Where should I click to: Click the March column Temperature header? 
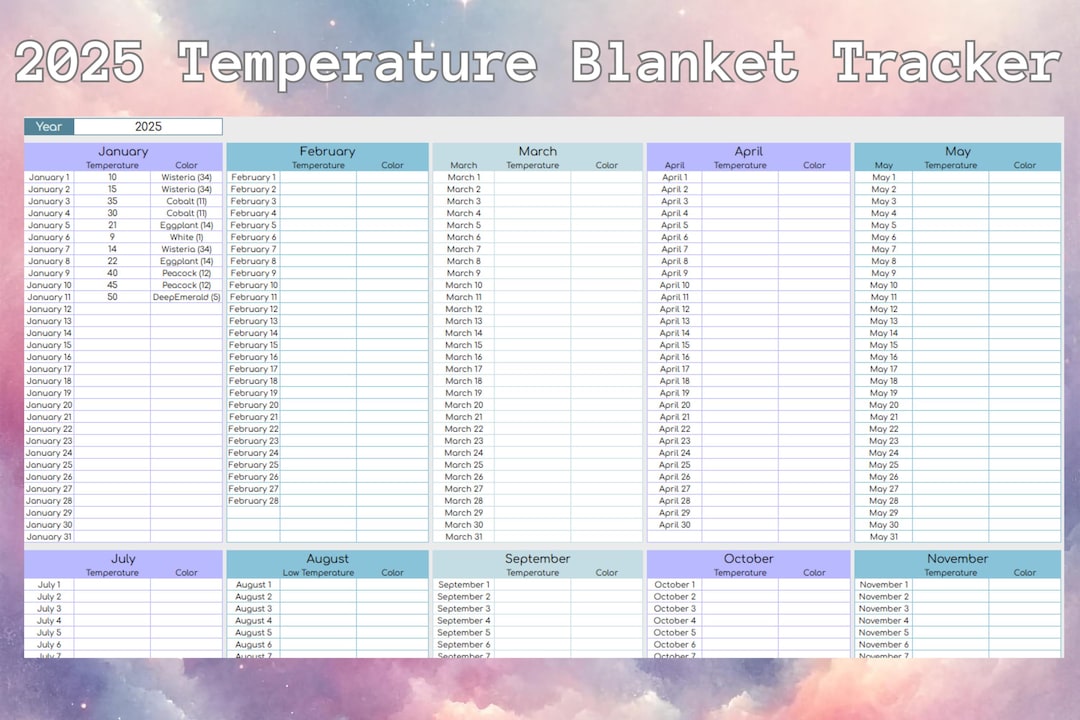(x=535, y=165)
